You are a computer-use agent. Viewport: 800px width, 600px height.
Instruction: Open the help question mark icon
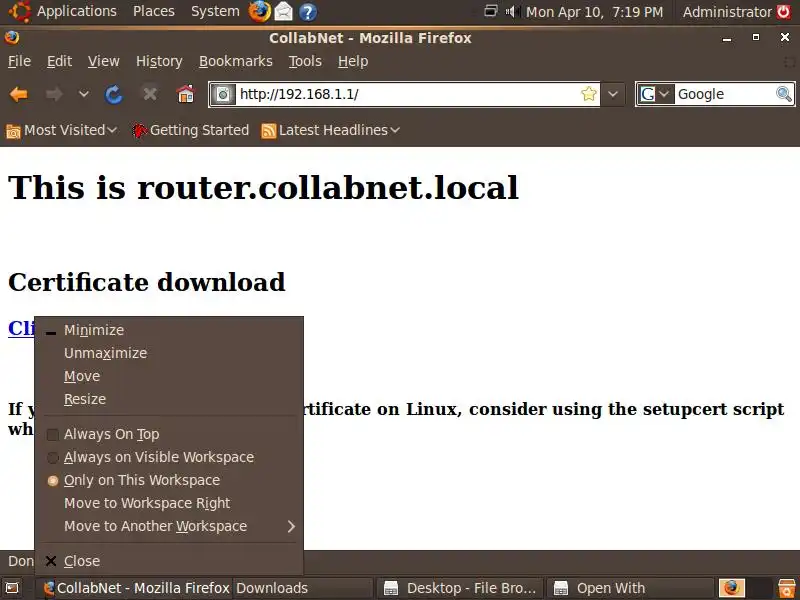[308, 12]
